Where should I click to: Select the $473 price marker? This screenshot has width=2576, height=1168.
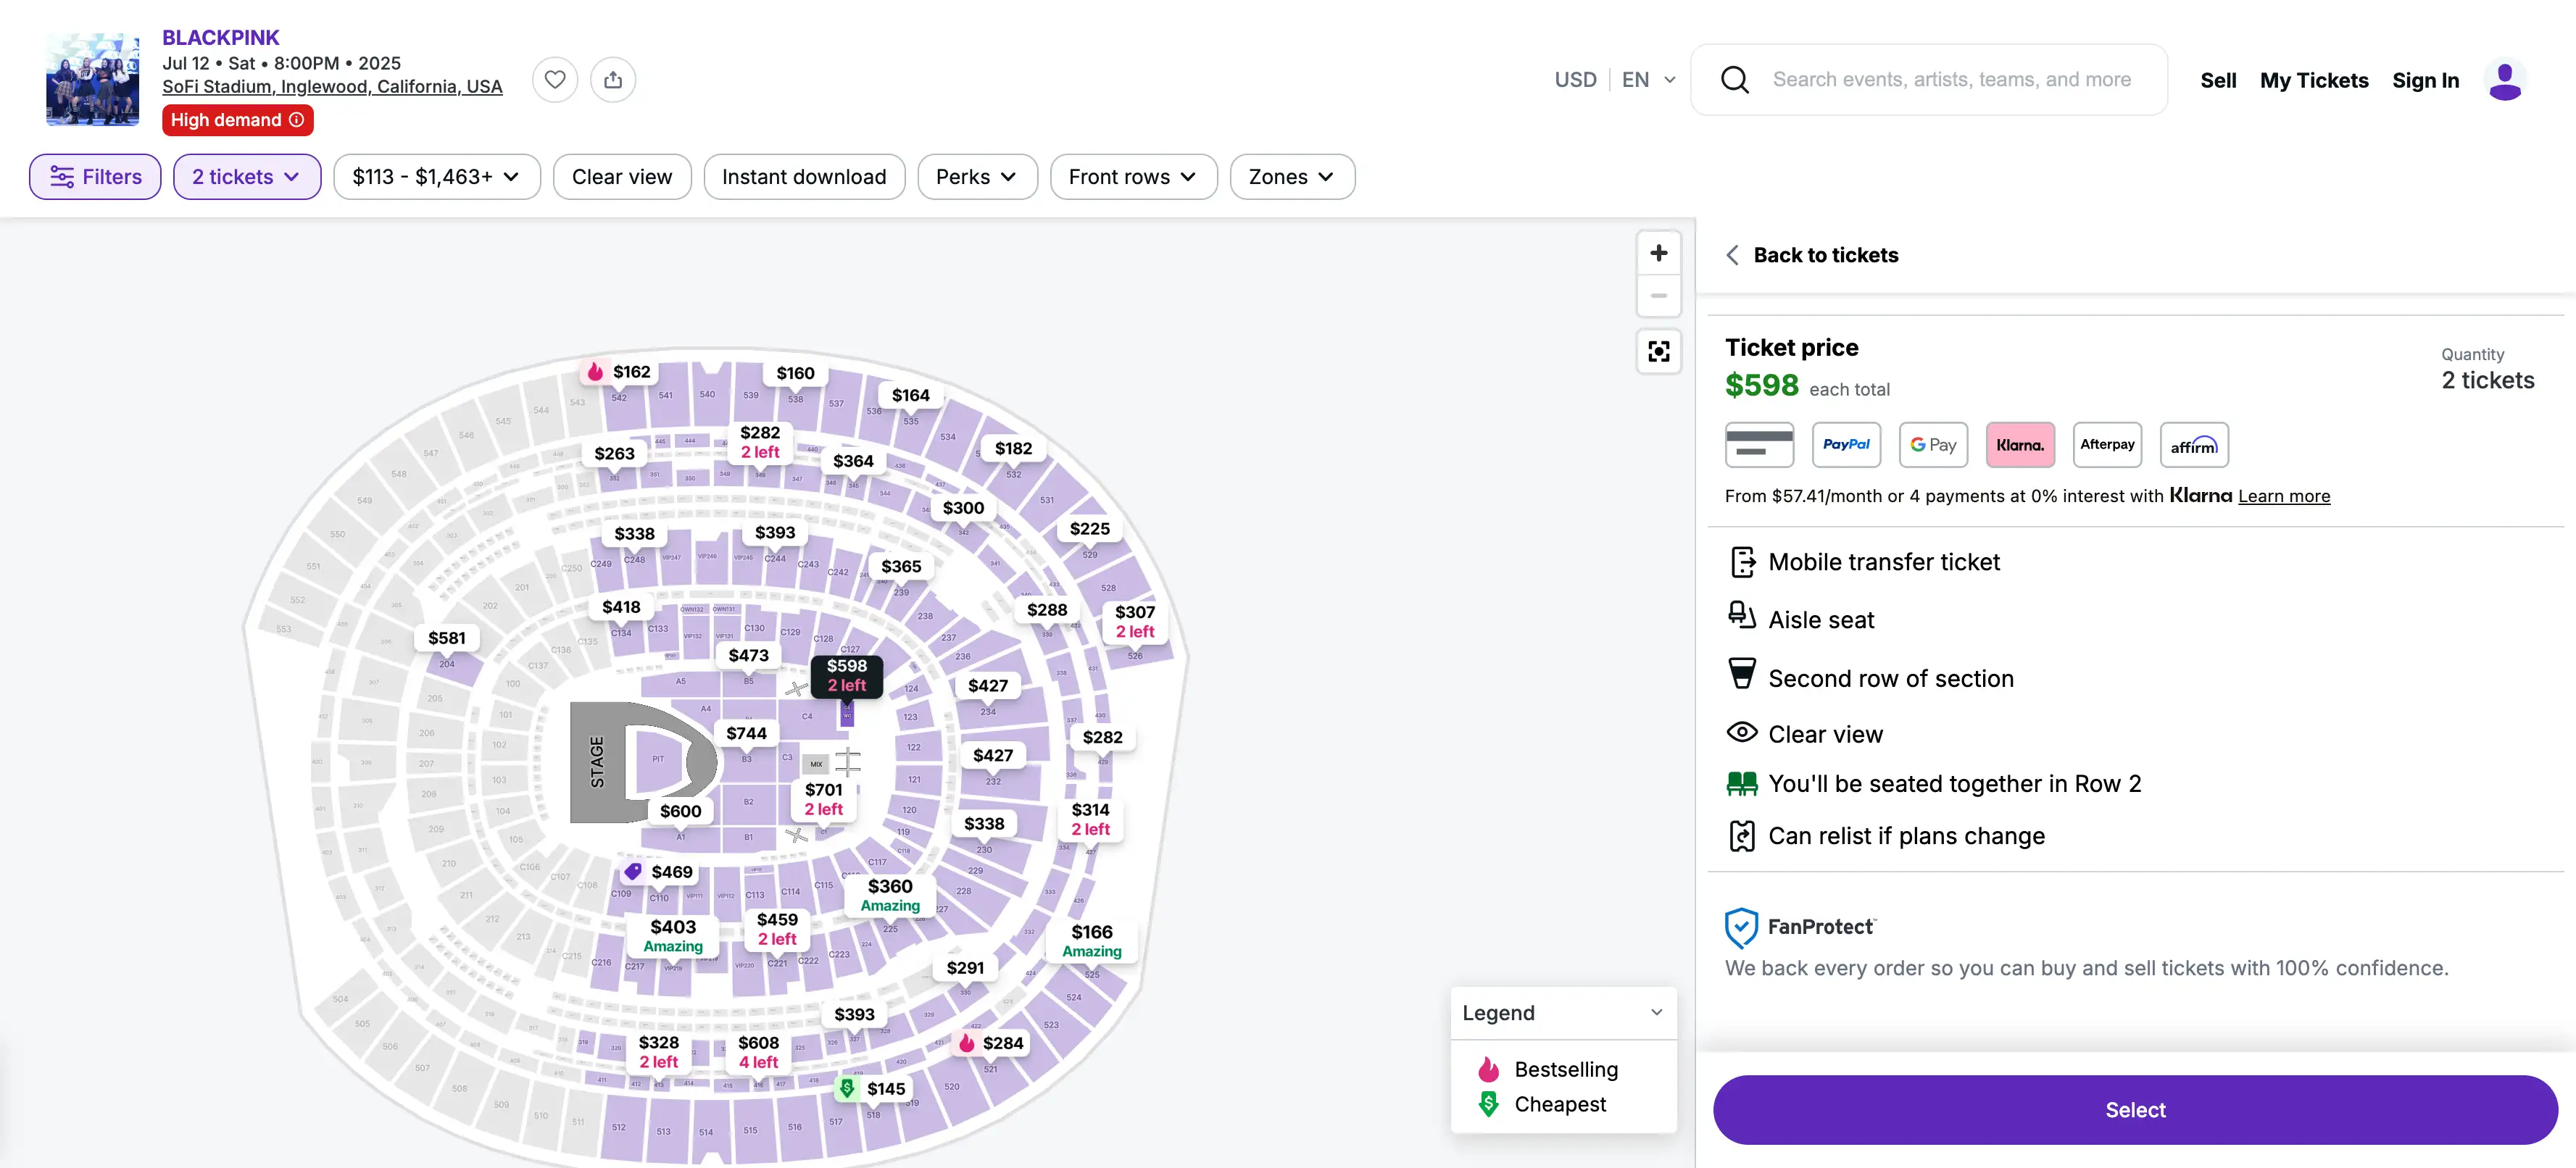748,655
